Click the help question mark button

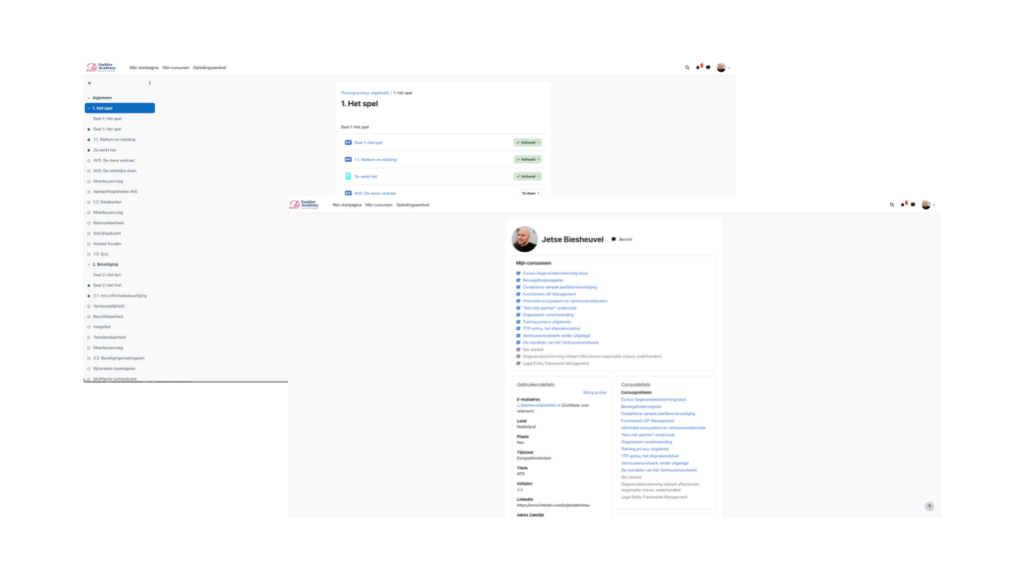click(929, 506)
